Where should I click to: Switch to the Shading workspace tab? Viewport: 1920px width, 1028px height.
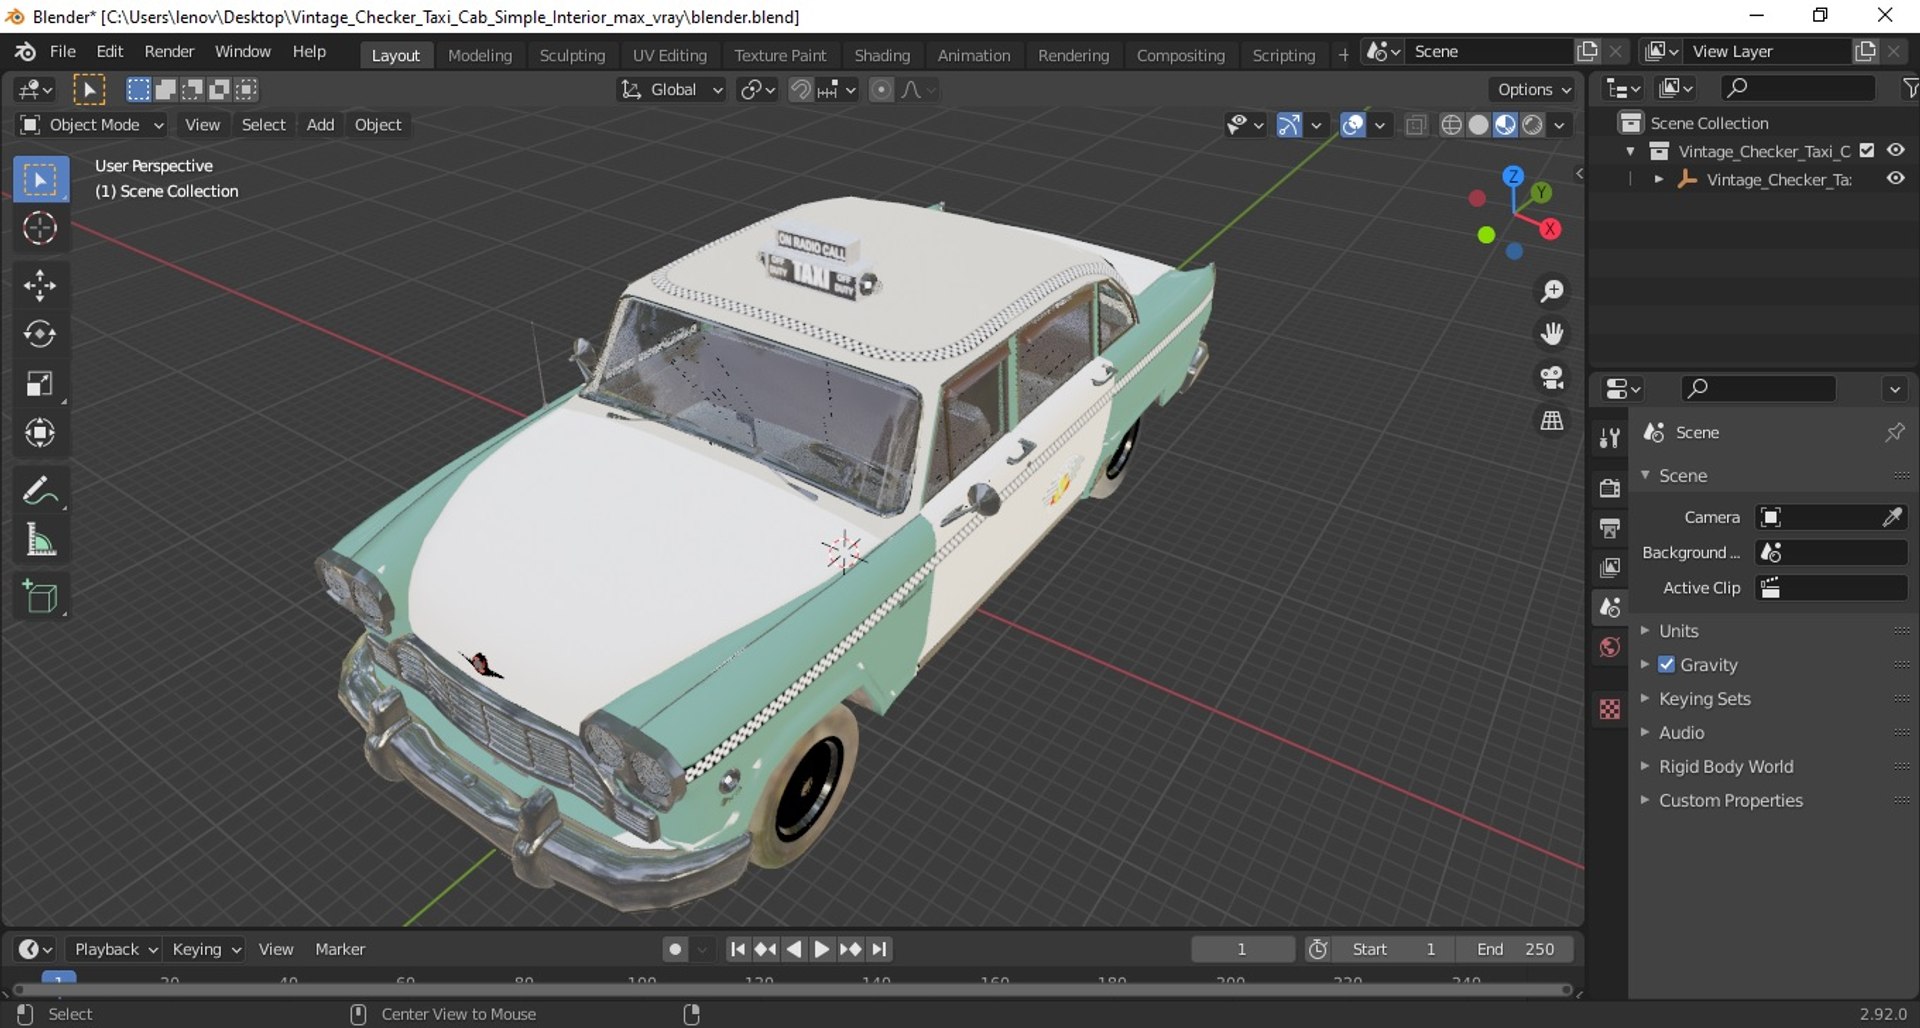pyautogui.click(x=882, y=56)
